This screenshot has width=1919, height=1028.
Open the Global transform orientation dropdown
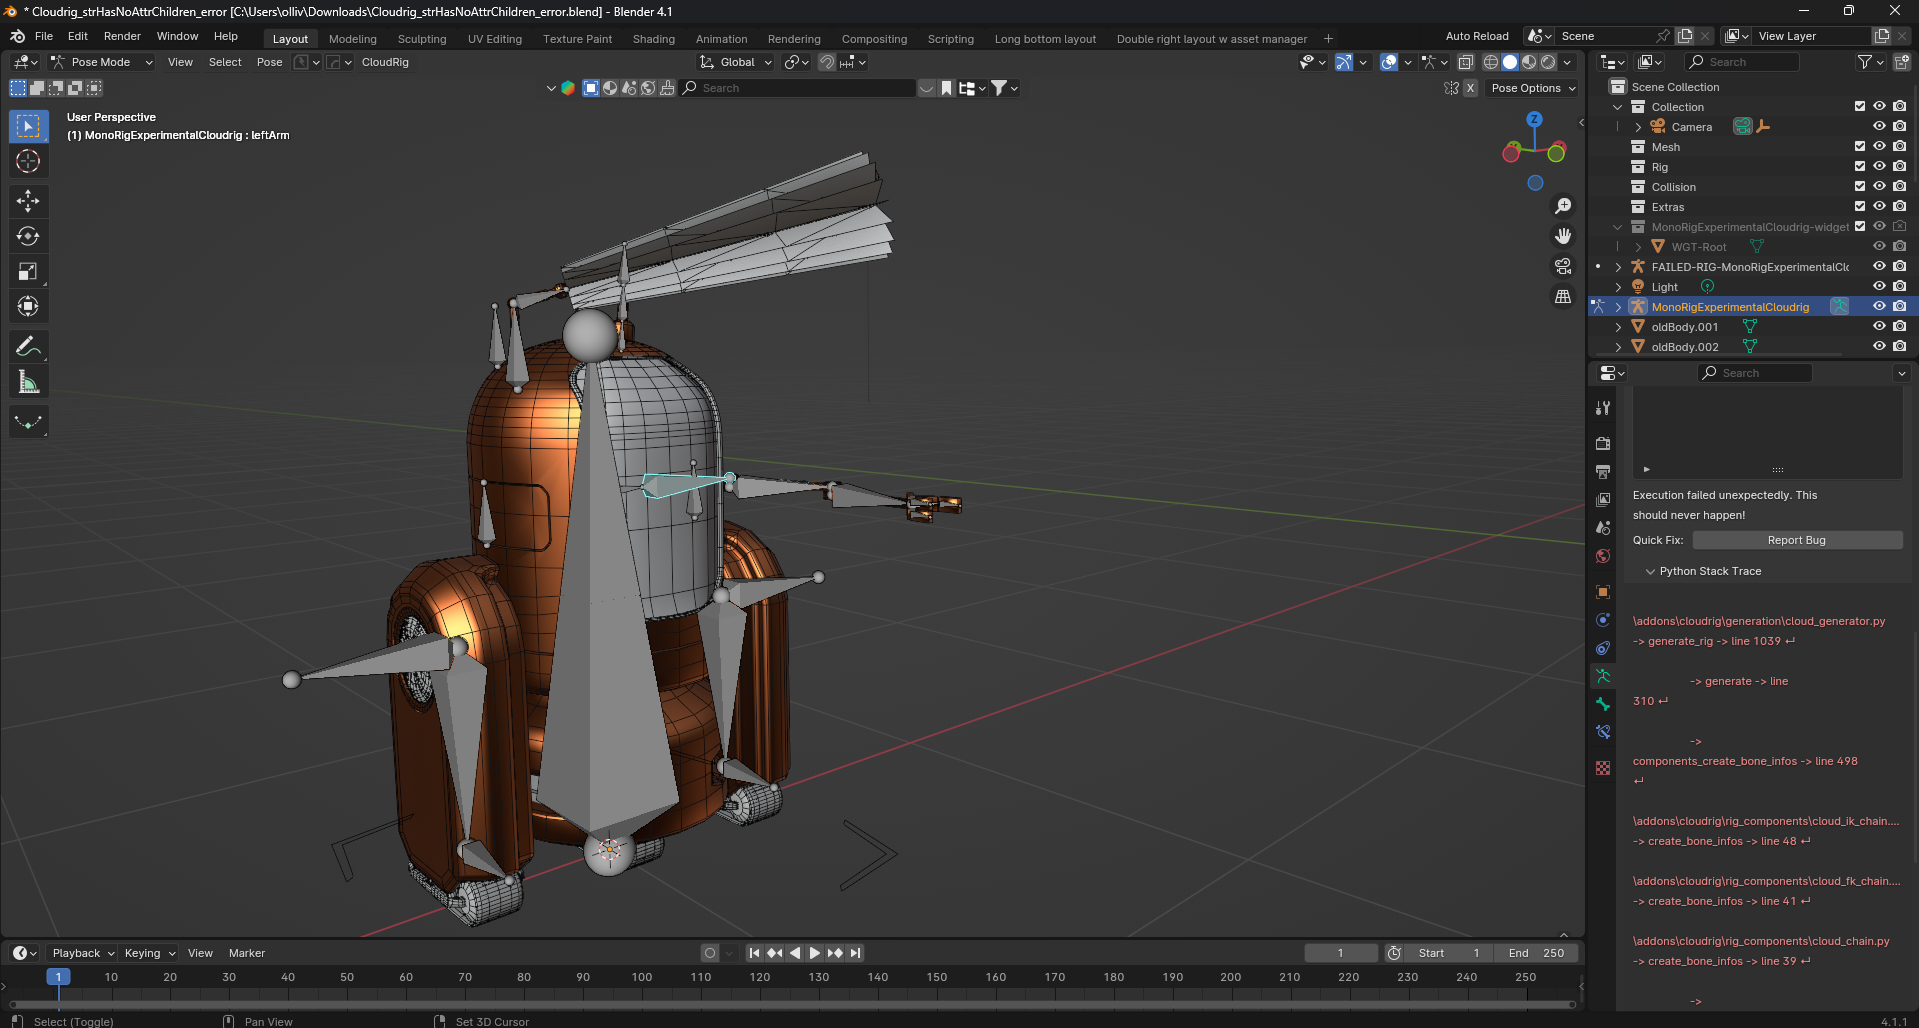(x=737, y=62)
